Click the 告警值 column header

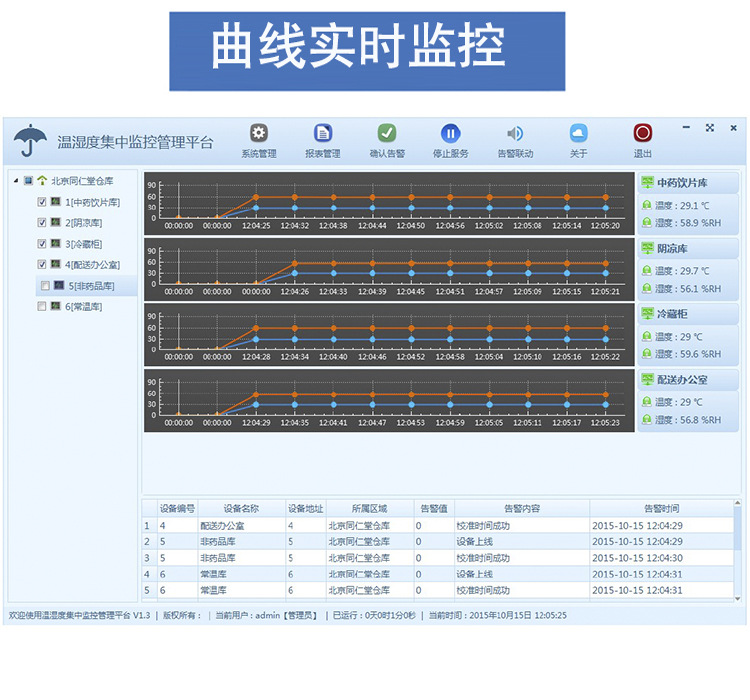click(x=434, y=509)
